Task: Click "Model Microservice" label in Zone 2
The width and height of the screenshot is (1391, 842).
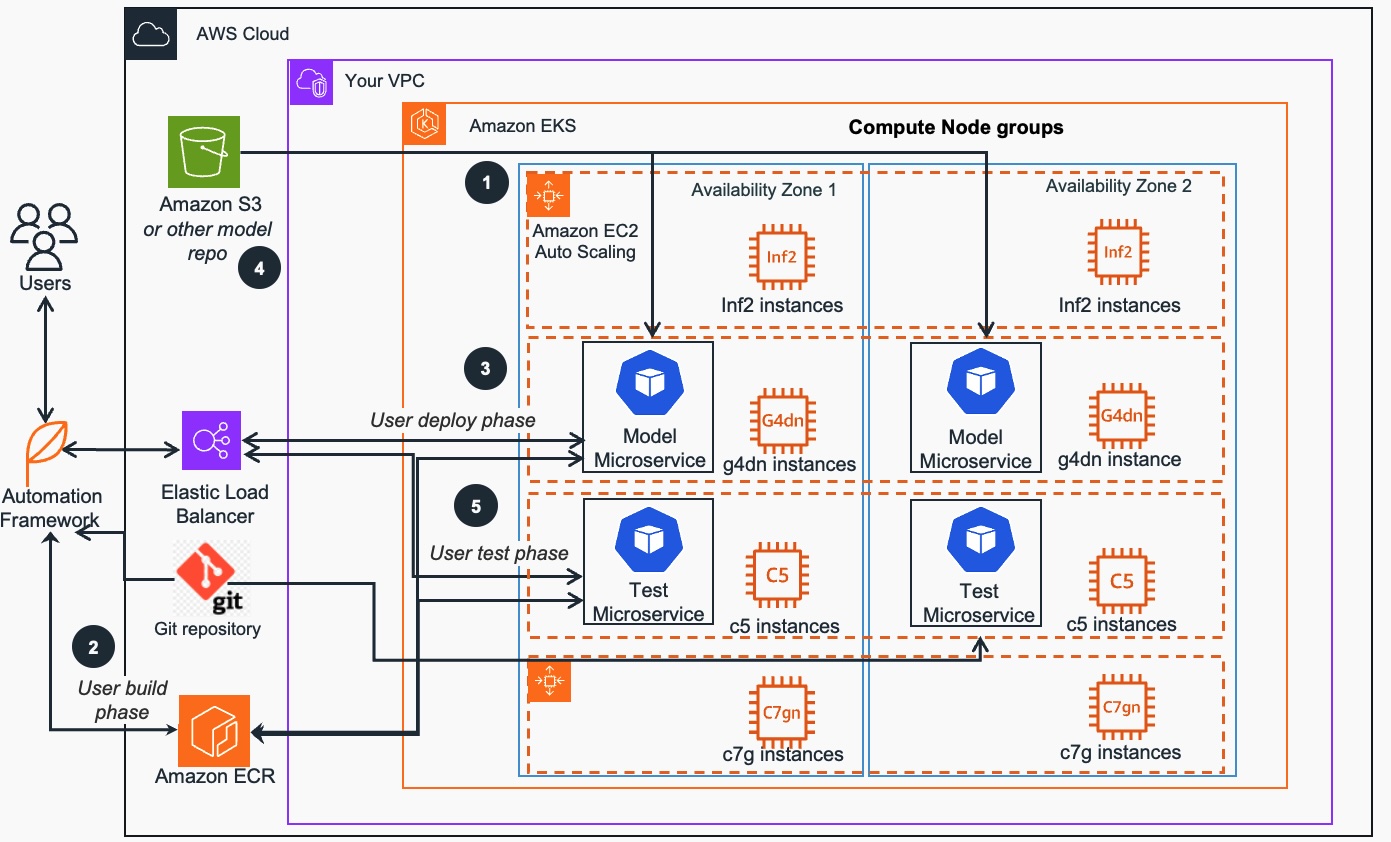Action: point(976,449)
